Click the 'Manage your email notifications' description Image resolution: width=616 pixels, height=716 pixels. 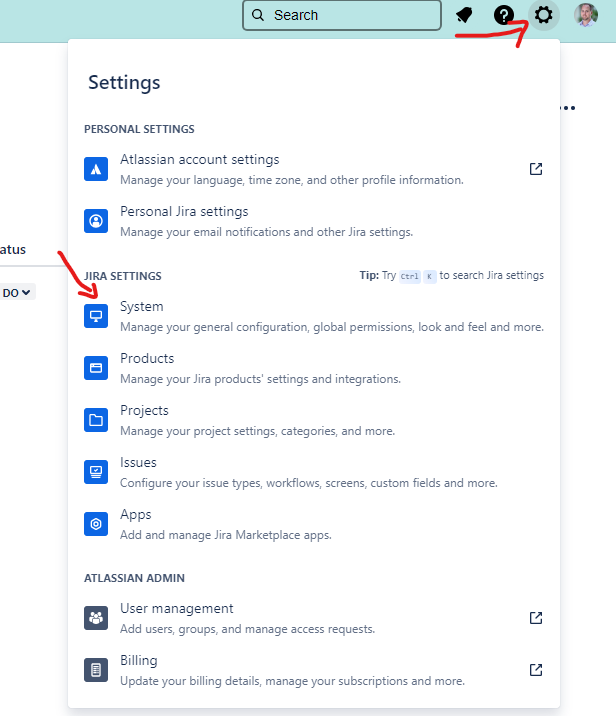click(267, 232)
